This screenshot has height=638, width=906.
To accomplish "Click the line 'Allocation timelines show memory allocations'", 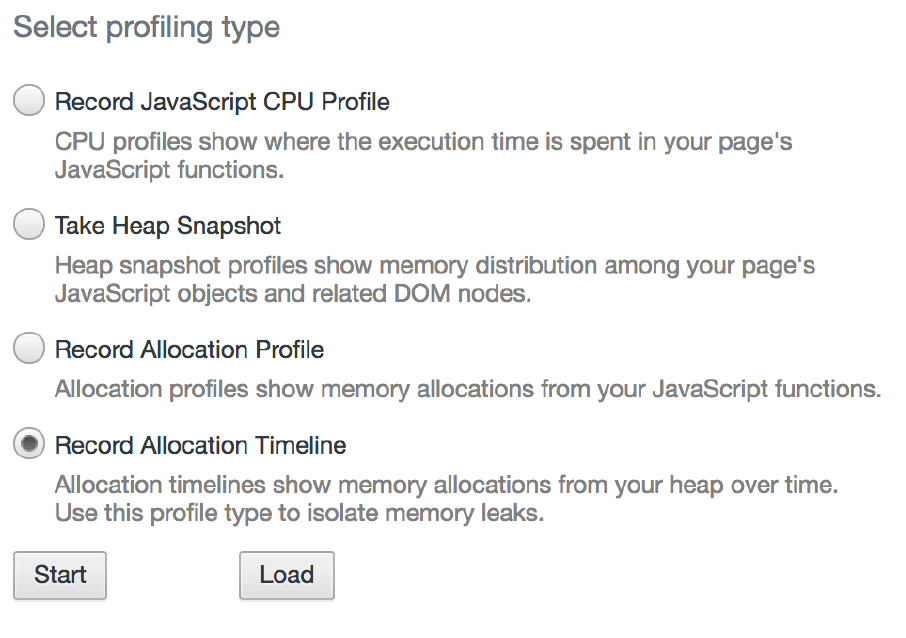I will 445,486.
